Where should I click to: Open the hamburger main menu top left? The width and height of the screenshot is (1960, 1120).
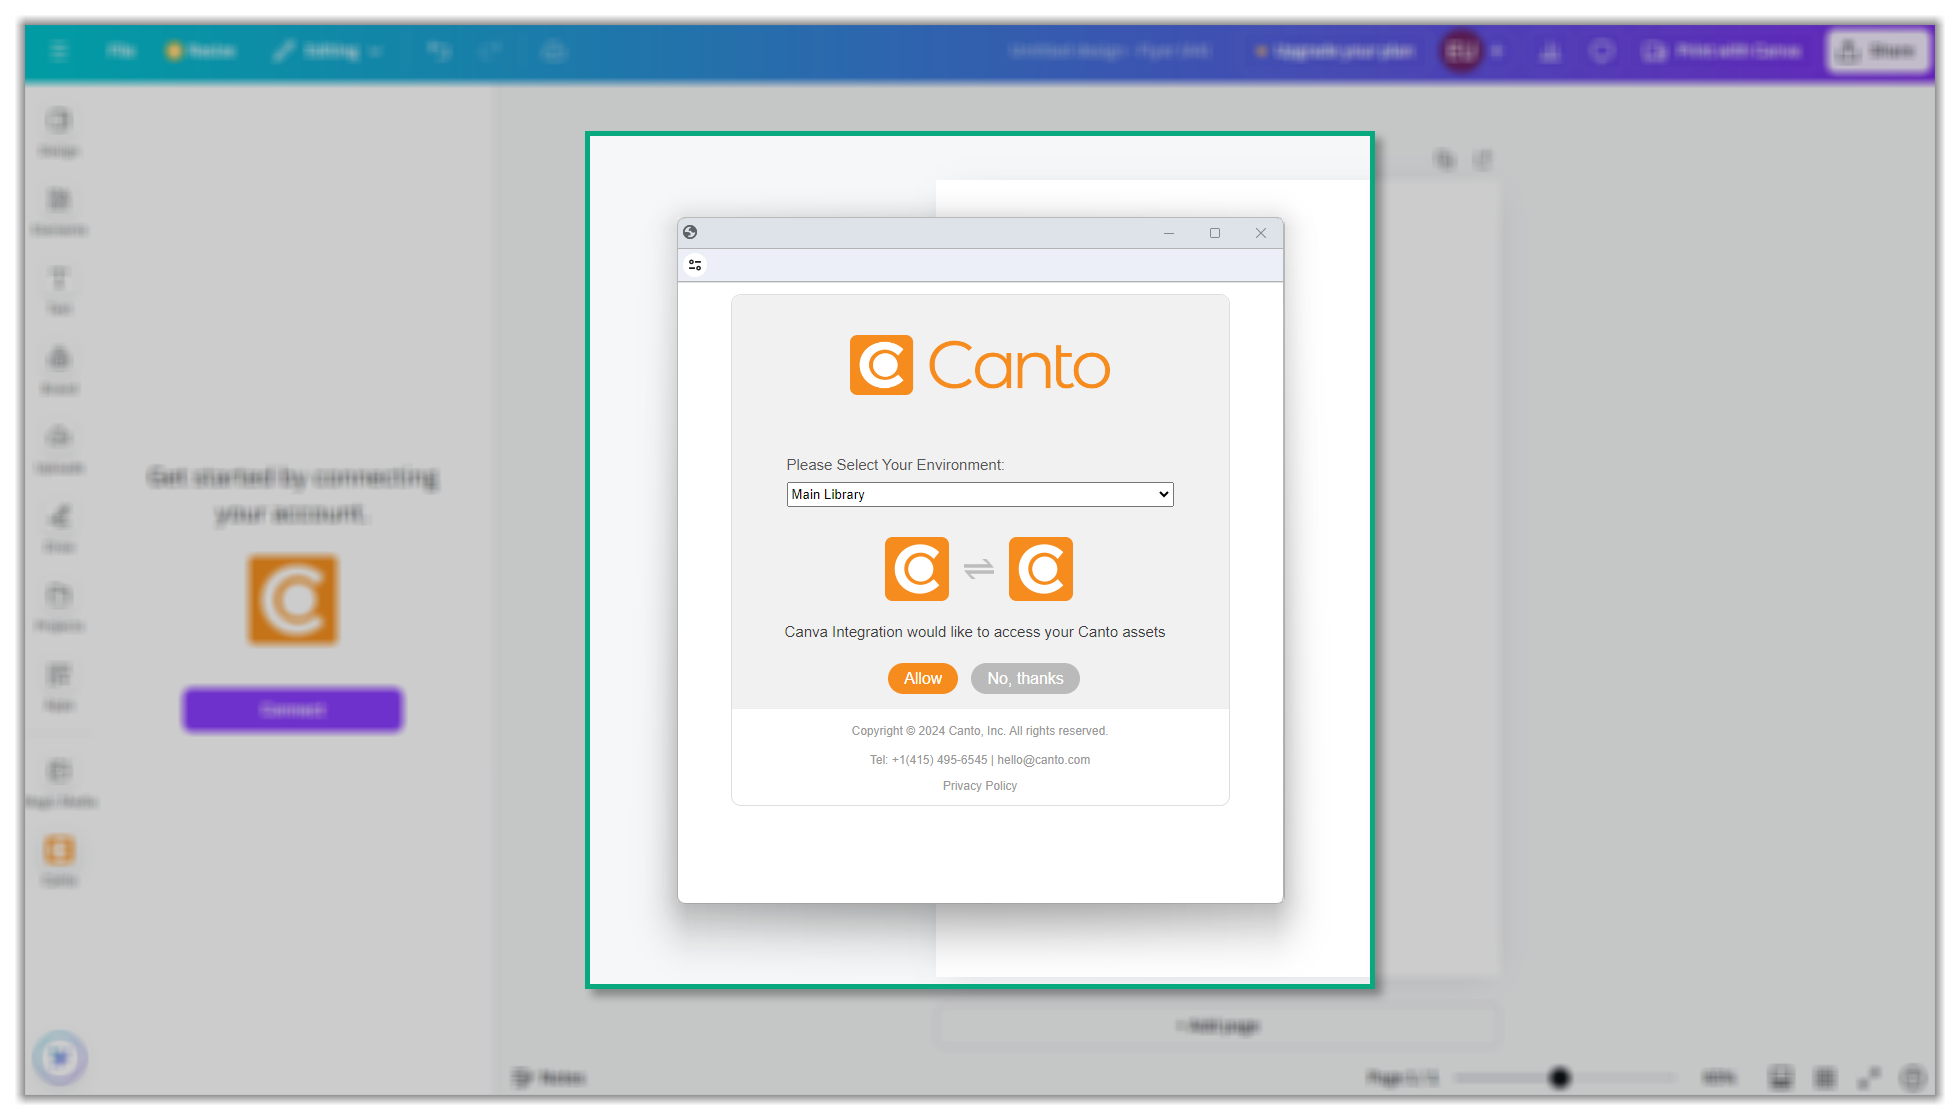[59, 50]
